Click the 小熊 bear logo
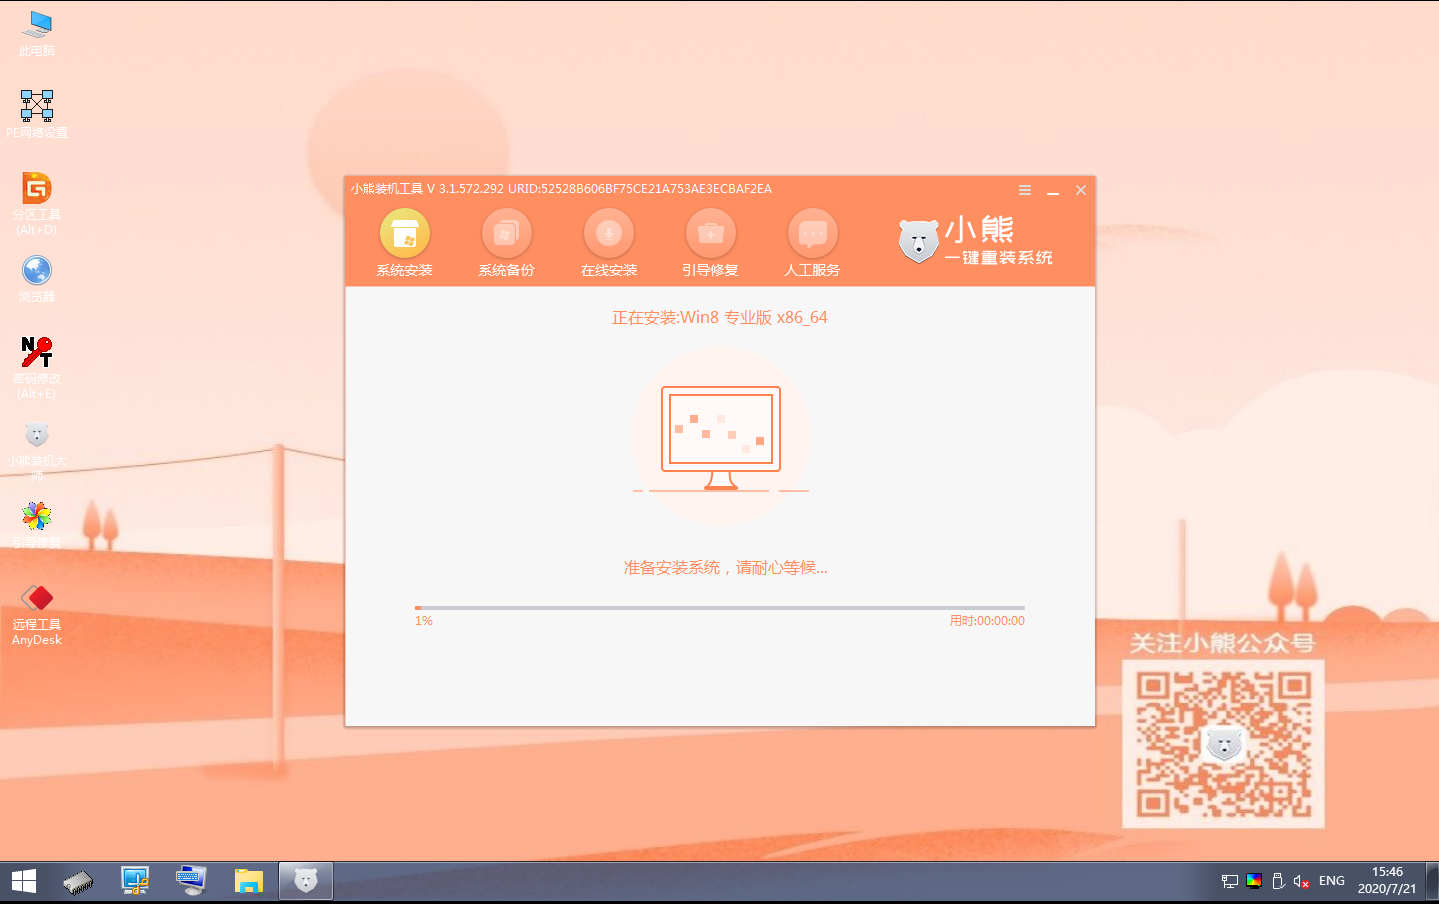The height and width of the screenshot is (904, 1439). coord(918,241)
